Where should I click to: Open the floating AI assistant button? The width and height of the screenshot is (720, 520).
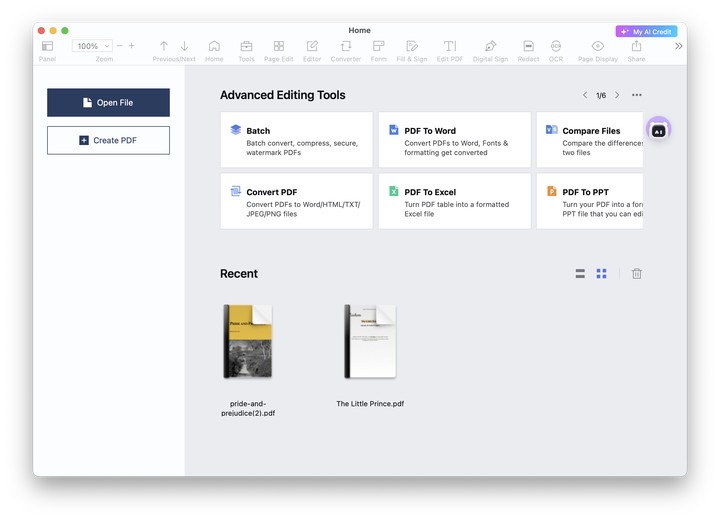click(x=658, y=130)
